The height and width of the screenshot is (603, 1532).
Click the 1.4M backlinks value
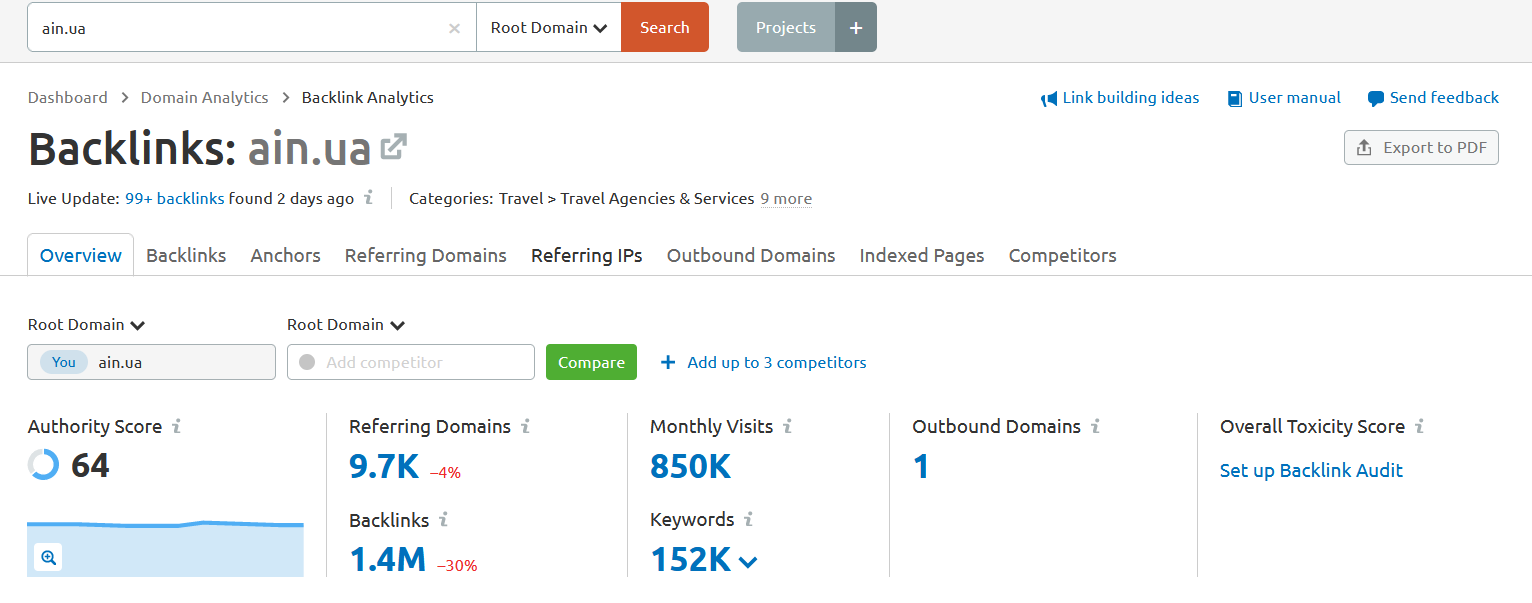coord(388,559)
